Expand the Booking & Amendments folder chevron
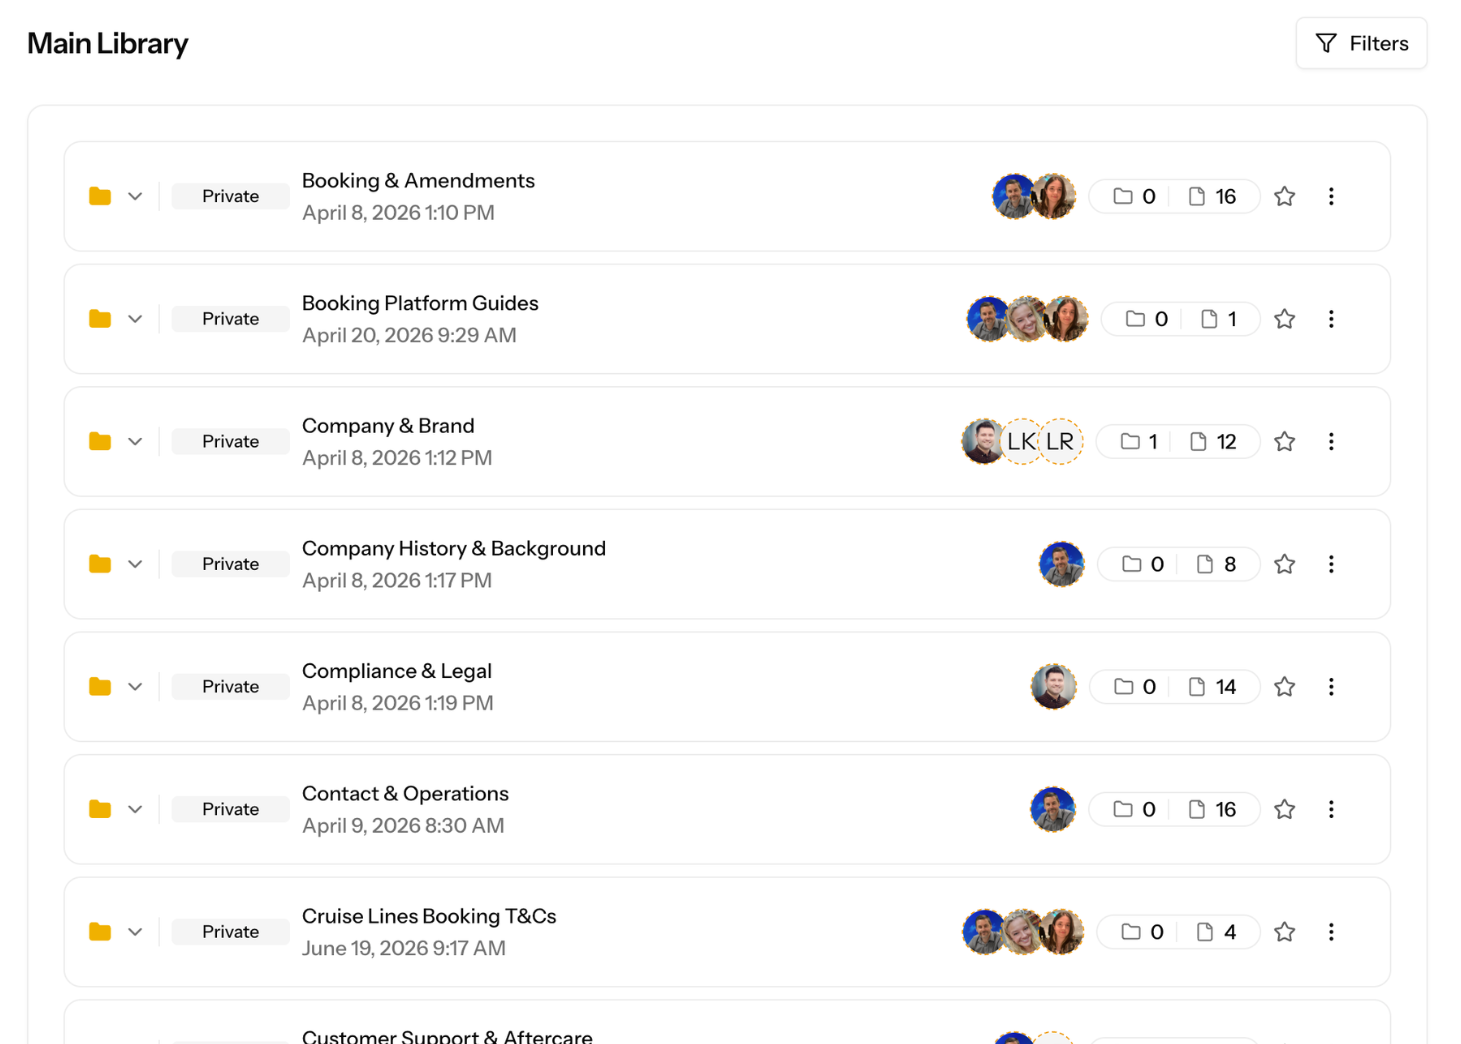 coord(135,196)
